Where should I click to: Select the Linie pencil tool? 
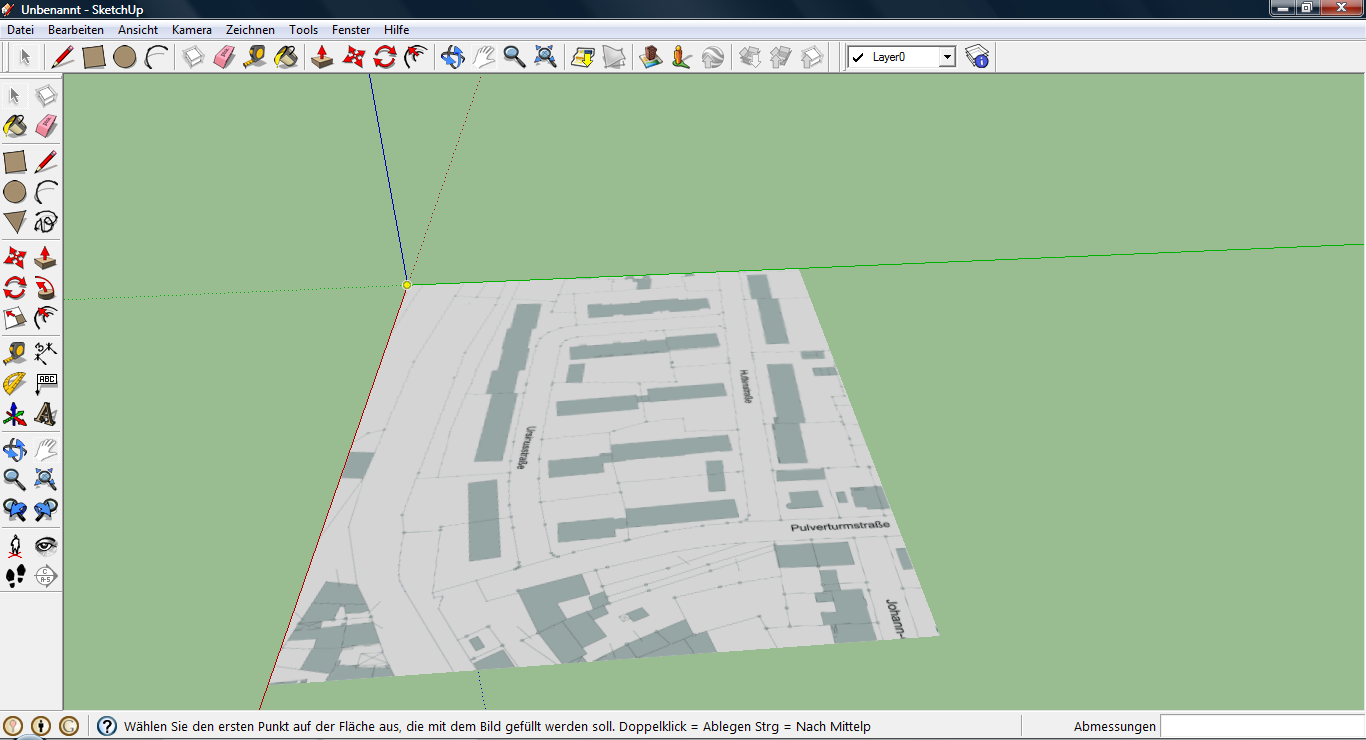(61, 57)
